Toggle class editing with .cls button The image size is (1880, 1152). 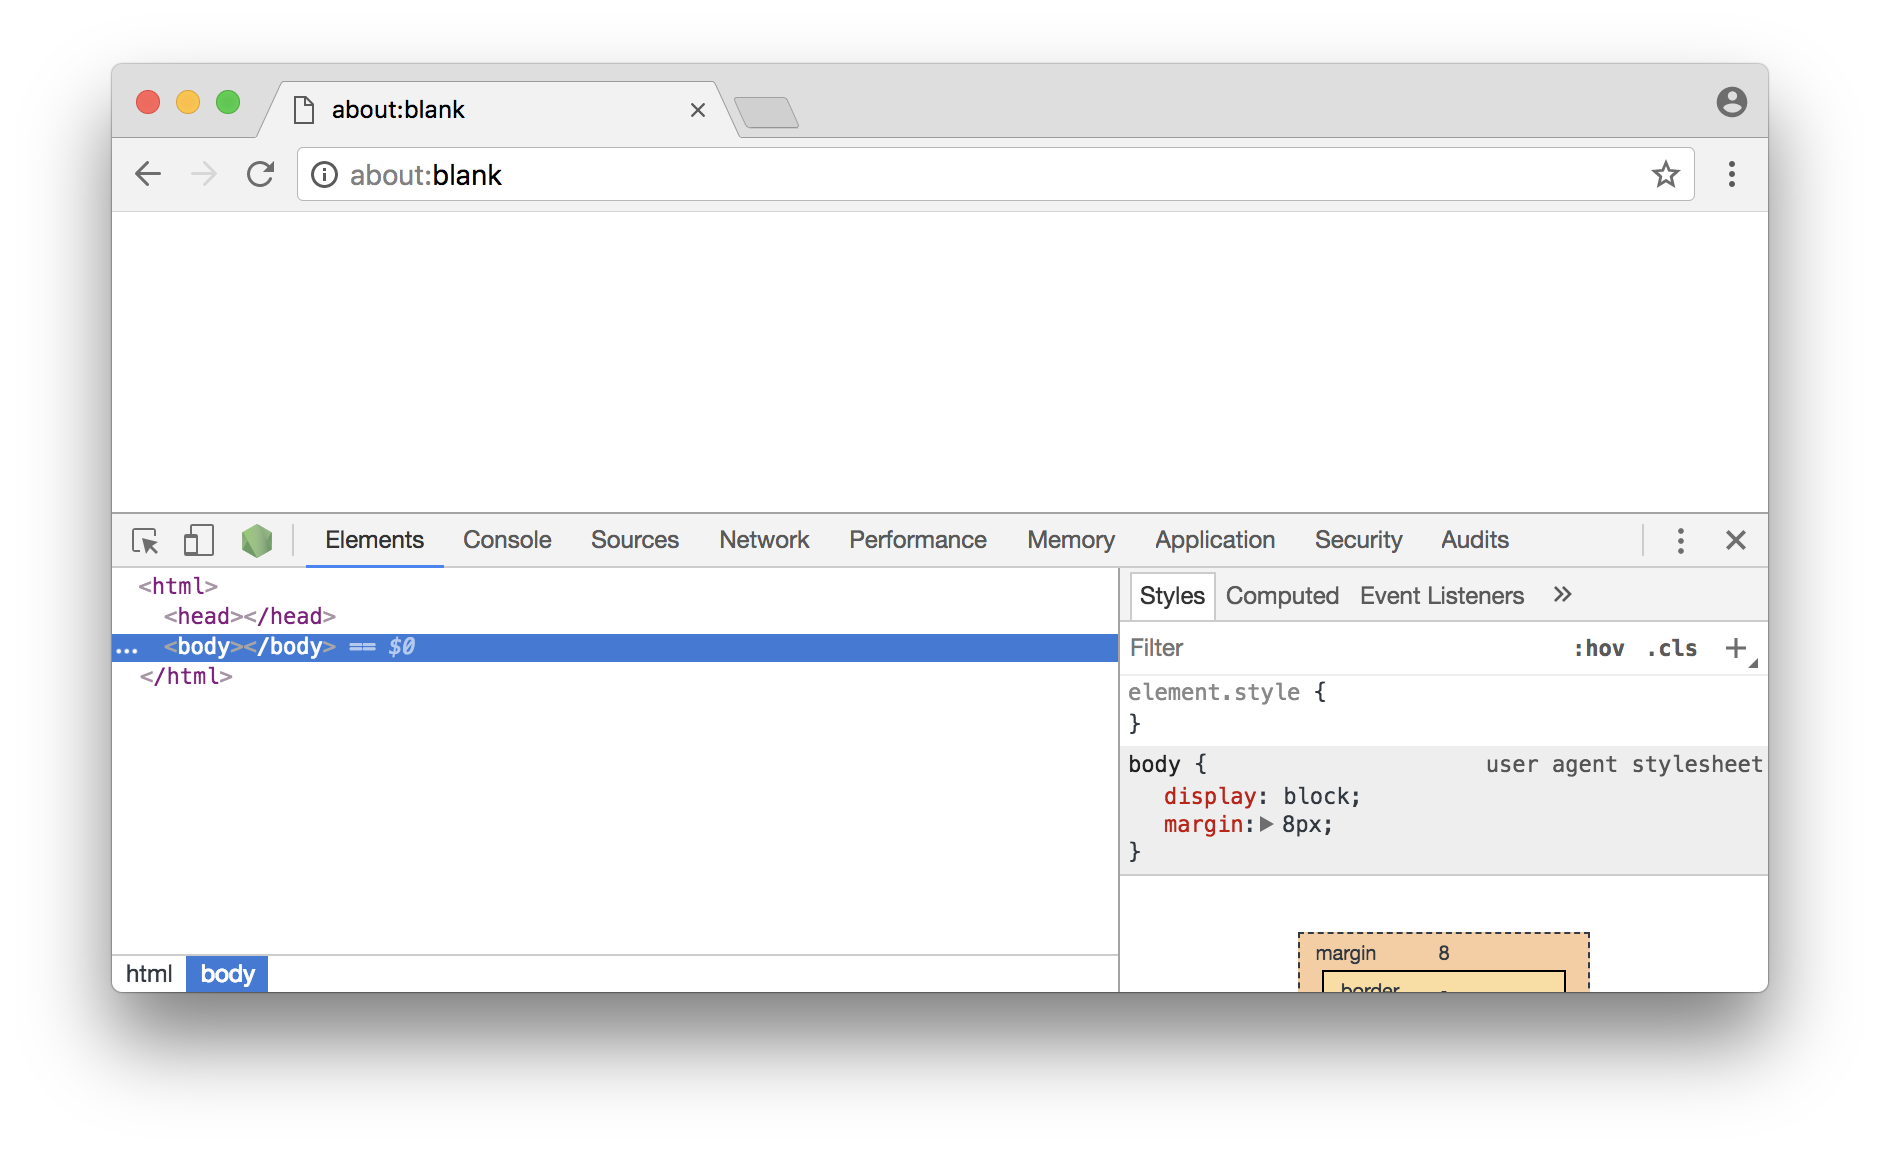(x=1669, y=648)
